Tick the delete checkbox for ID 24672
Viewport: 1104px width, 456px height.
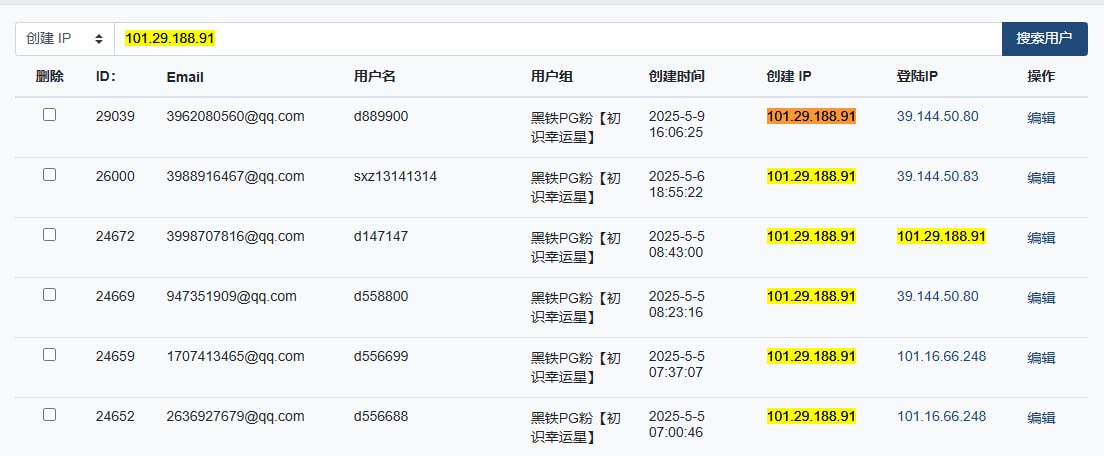[x=49, y=234]
